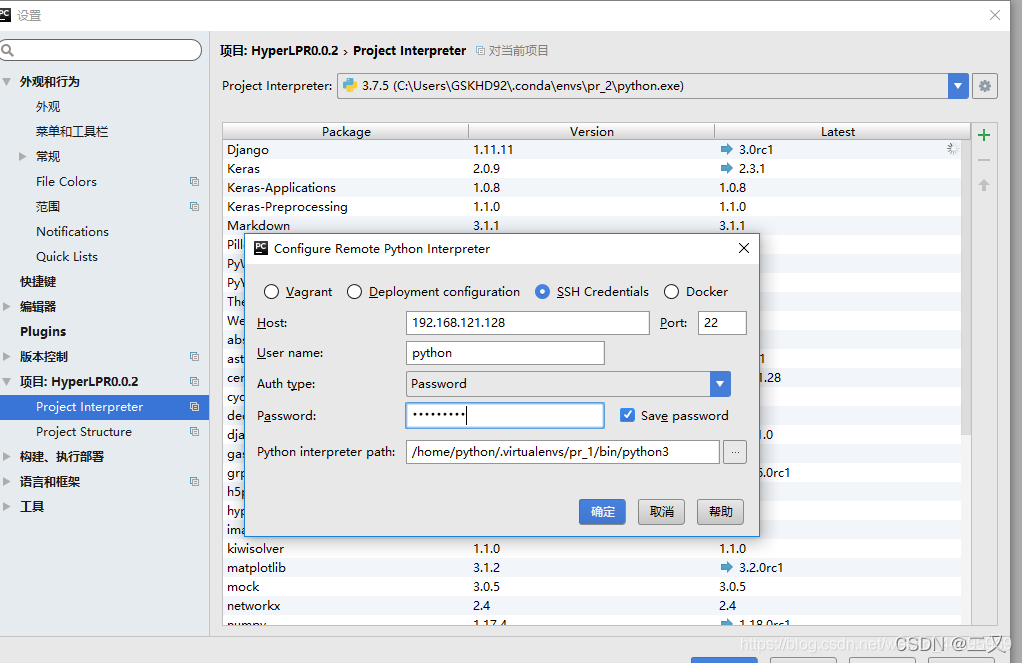
Task: Sort by the Package column header
Action: 346,131
